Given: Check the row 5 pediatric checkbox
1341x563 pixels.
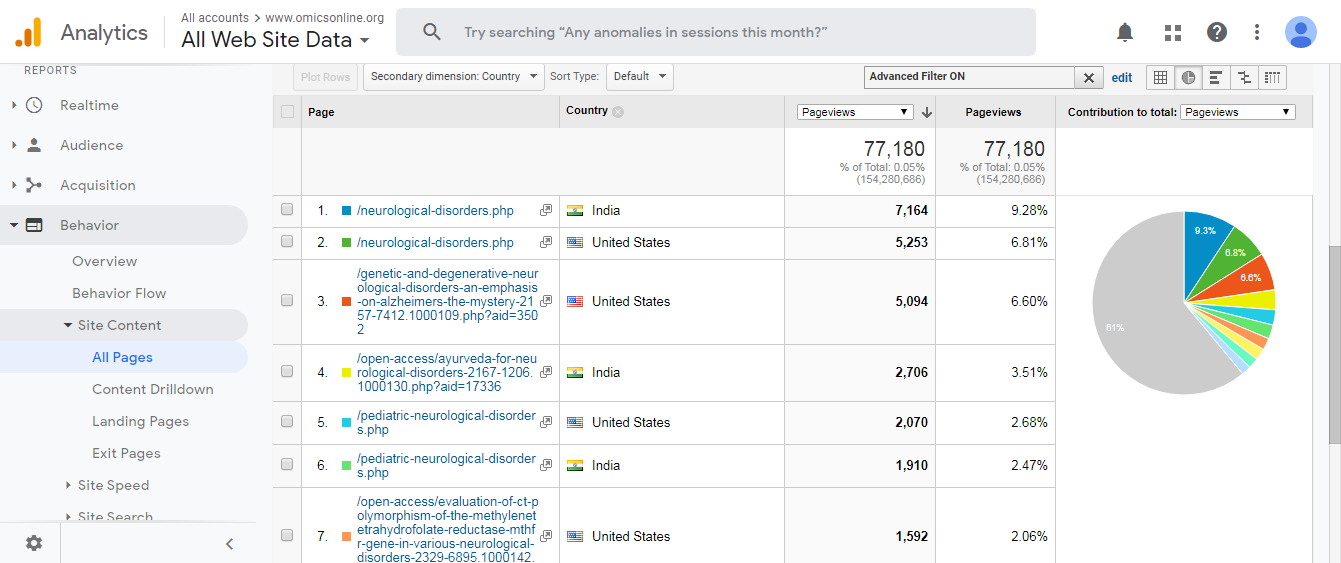Looking at the screenshot, I should coord(287,422).
